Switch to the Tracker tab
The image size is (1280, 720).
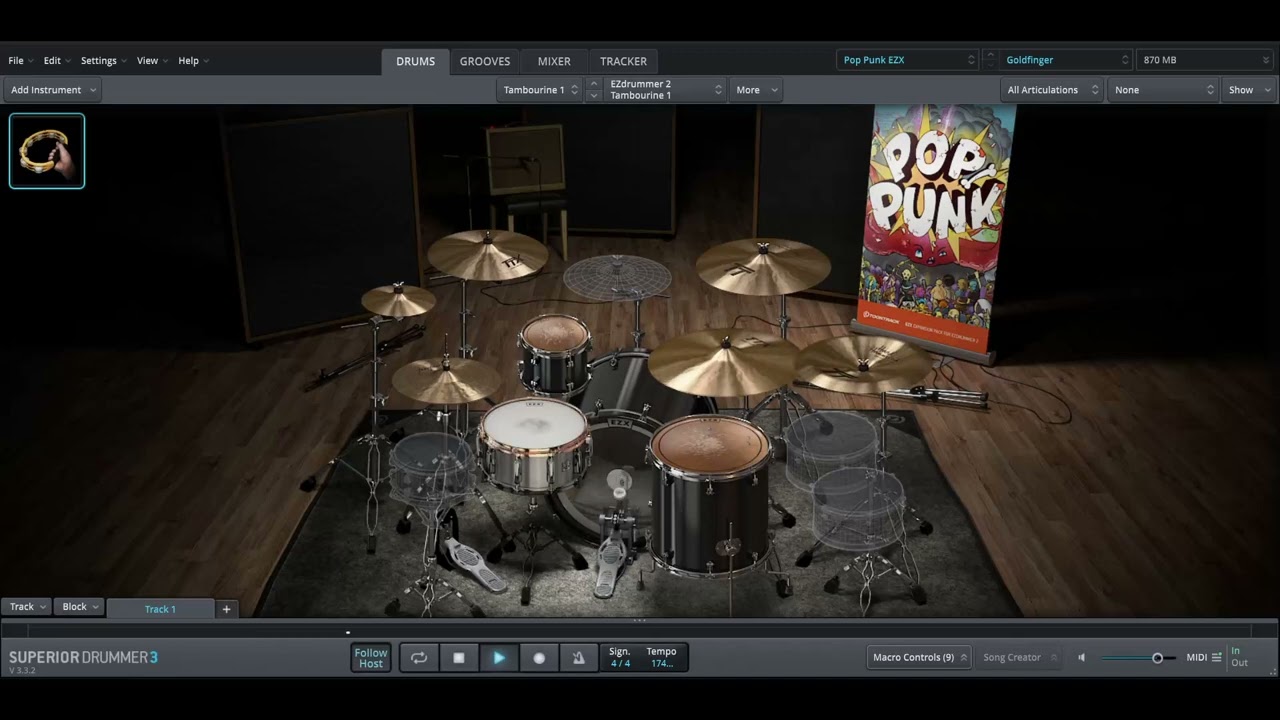(623, 61)
